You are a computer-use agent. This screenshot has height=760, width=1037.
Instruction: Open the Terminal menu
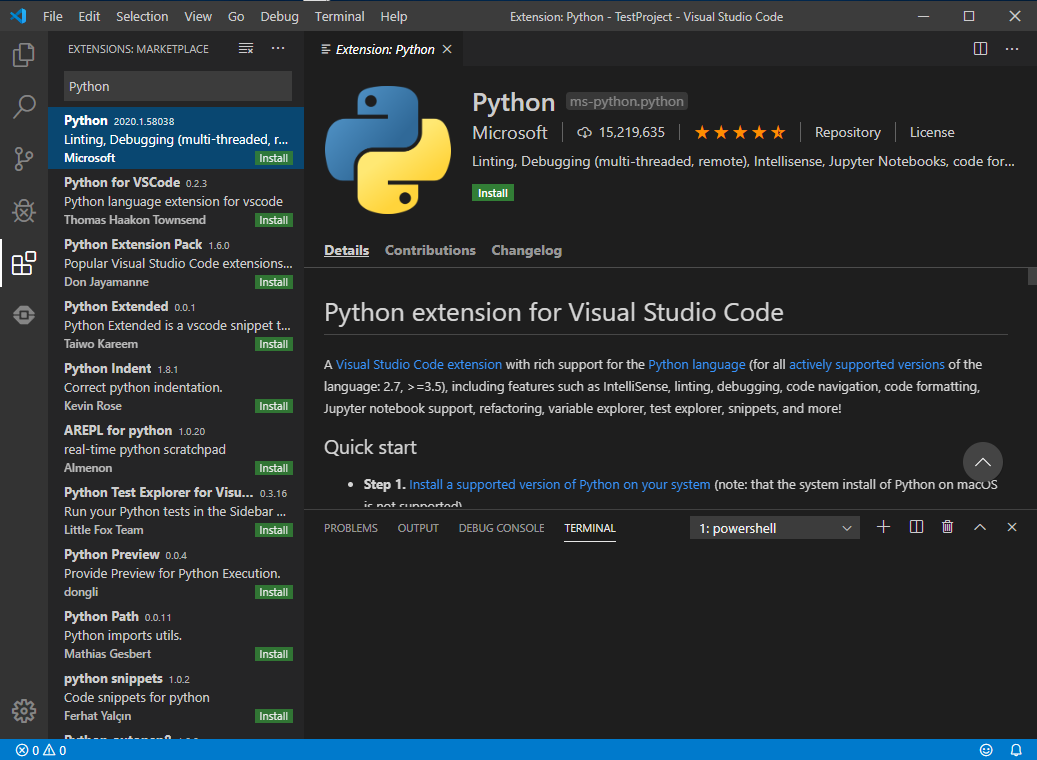(x=339, y=17)
